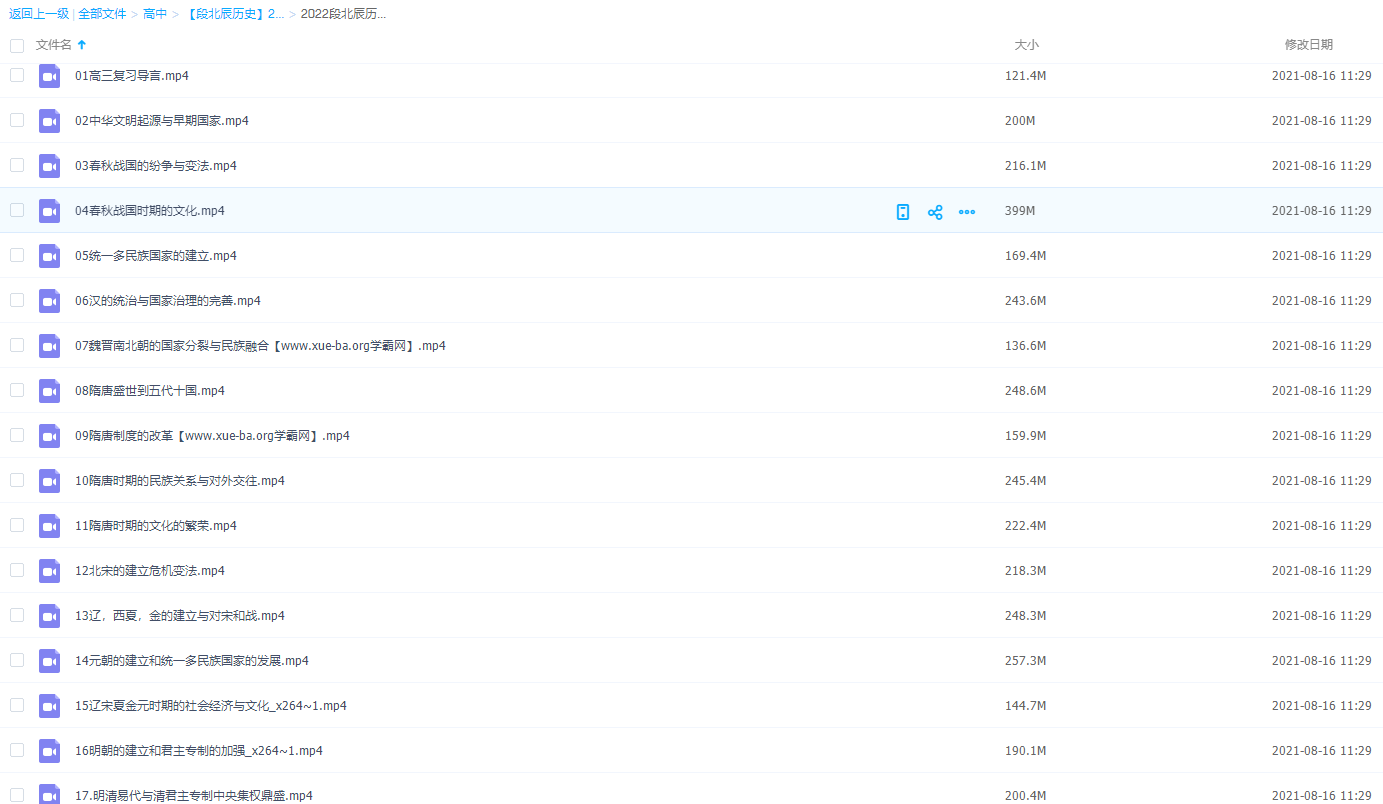
Task: Open file 16明朝的建立和君主专制的加强_x264~1.mp4
Action: click(x=198, y=751)
